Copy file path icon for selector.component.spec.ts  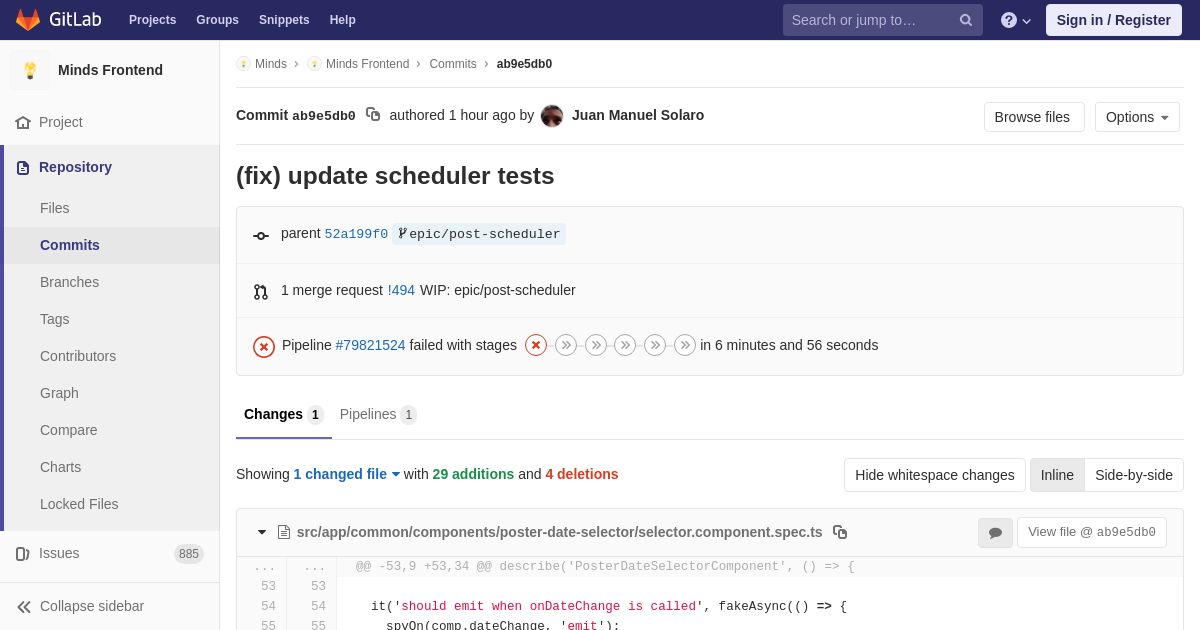tap(840, 532)
